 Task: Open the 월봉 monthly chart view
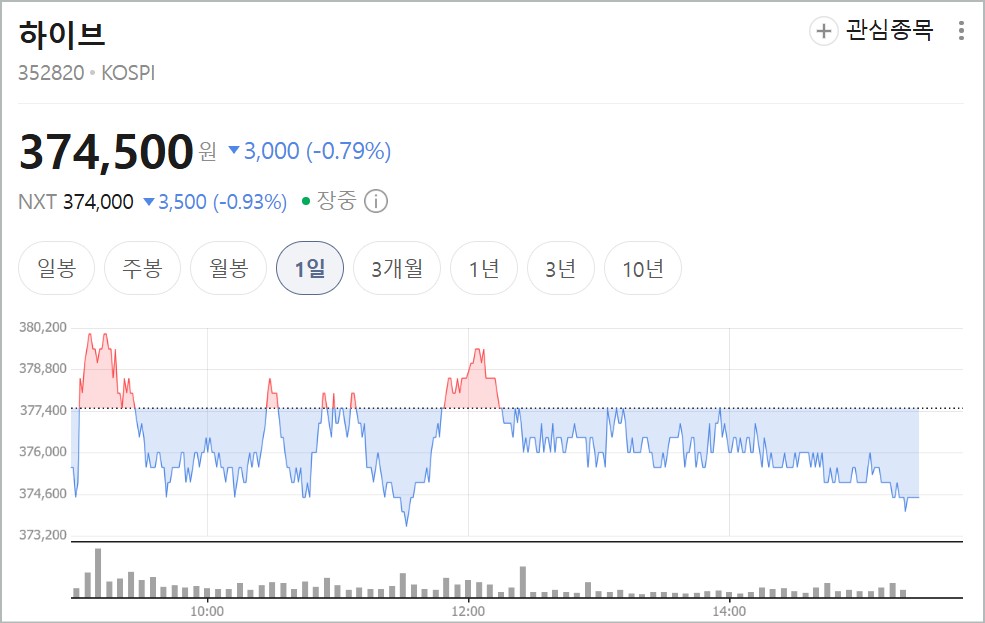click(x=227, y=267)
